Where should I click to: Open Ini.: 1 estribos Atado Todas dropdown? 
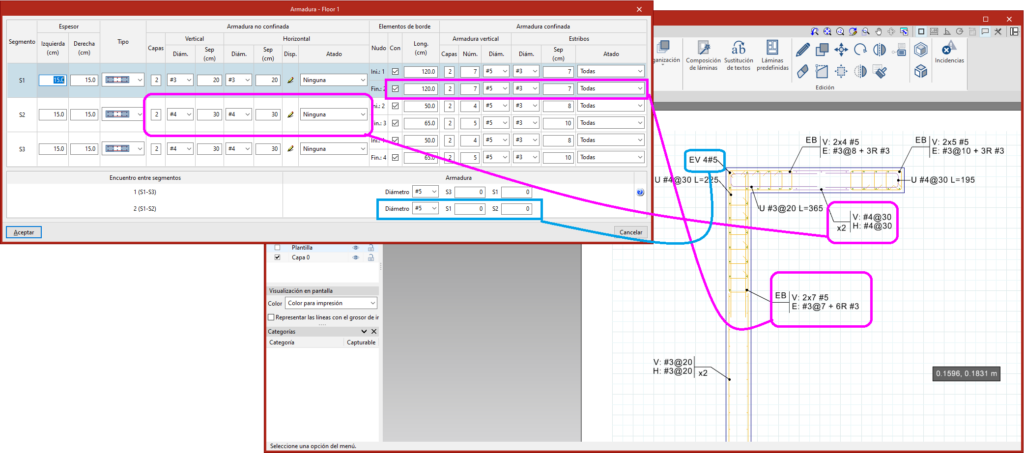611,71
